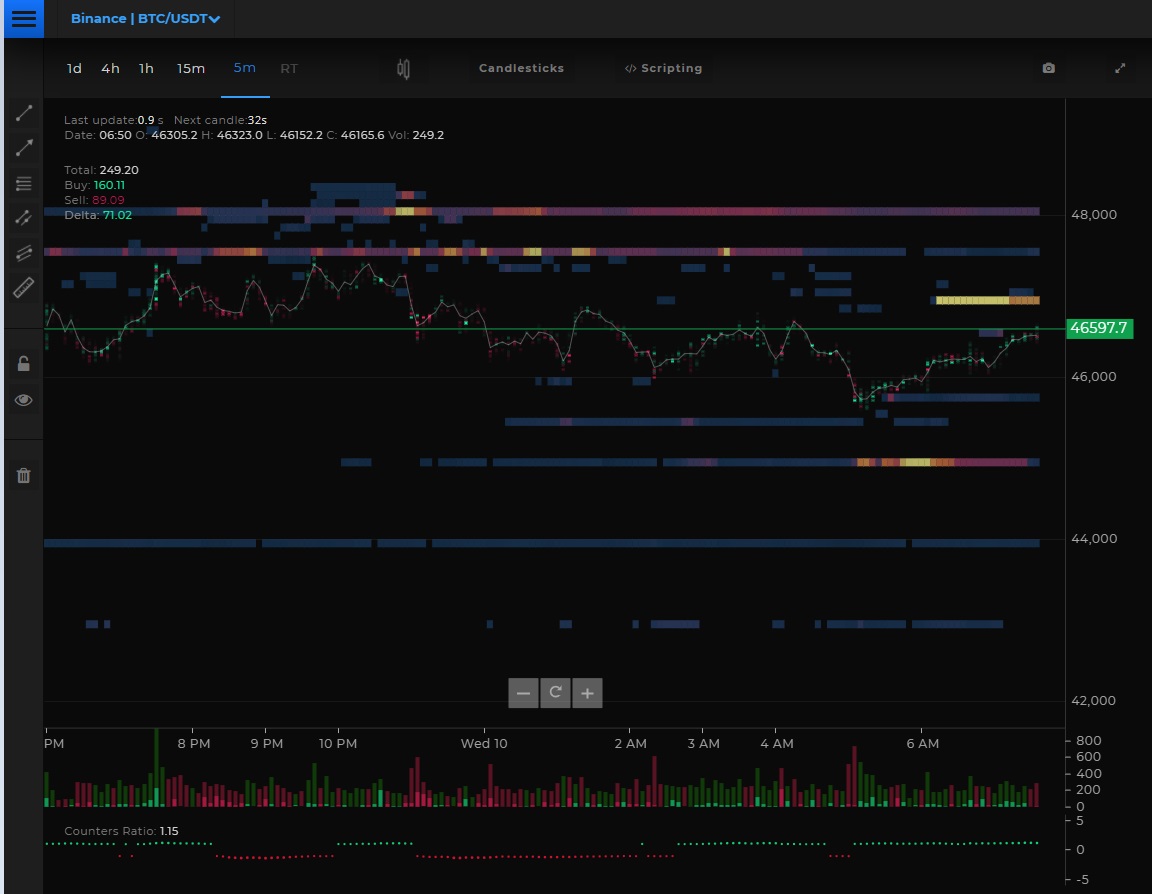Click the 8 PM time axis label

(194, 743)
